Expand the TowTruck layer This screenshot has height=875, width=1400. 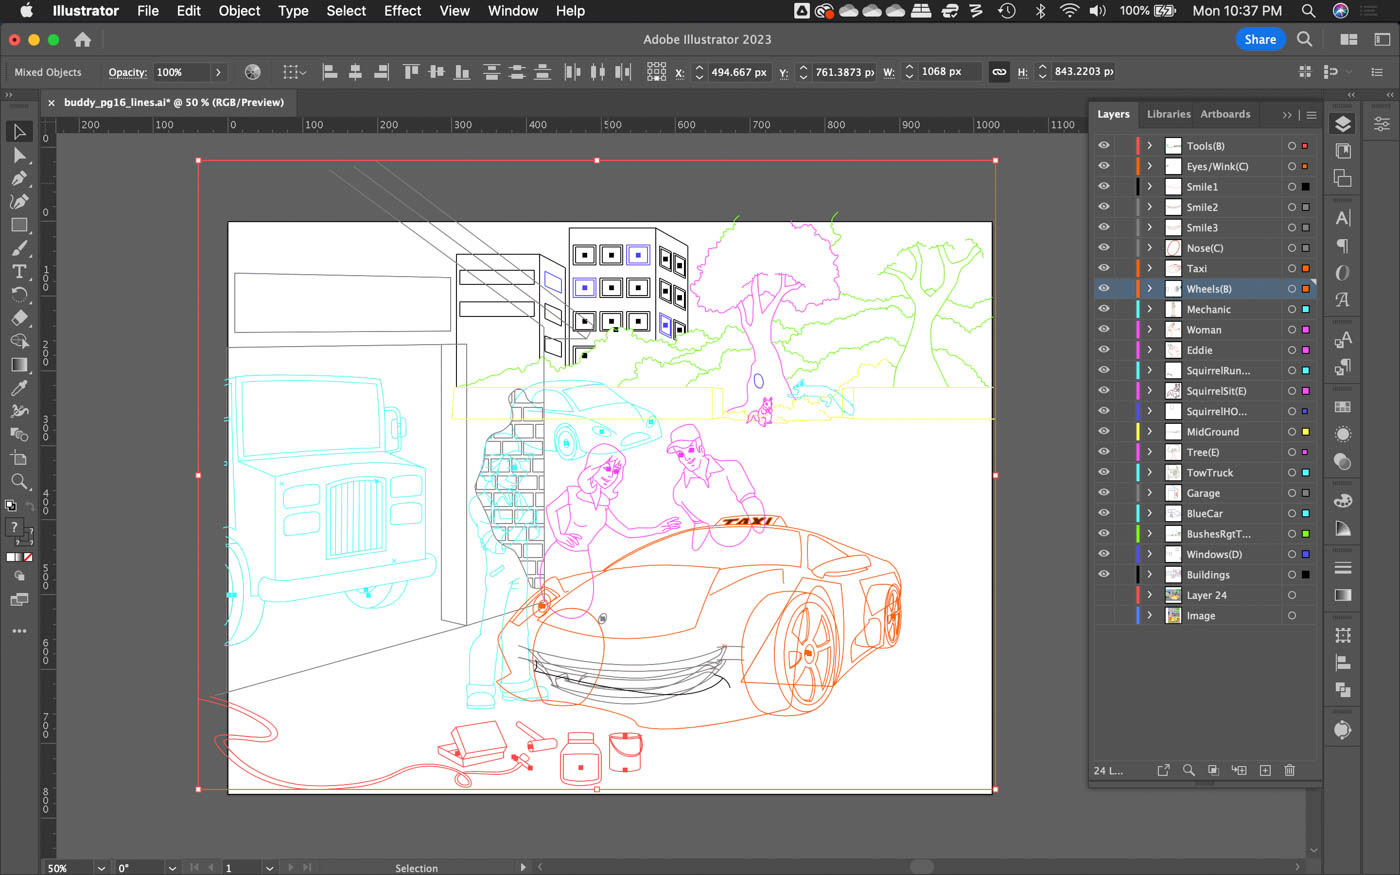[x=1150, y=472]
